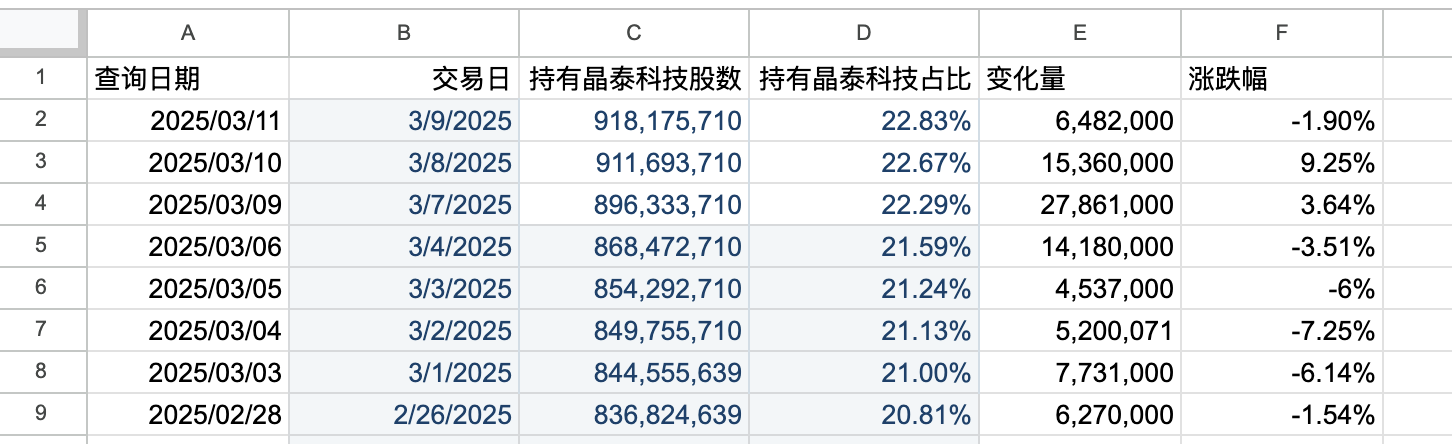Click shares cell 836,824,639
Screen dimensions: 1452x444
(633, 414)
